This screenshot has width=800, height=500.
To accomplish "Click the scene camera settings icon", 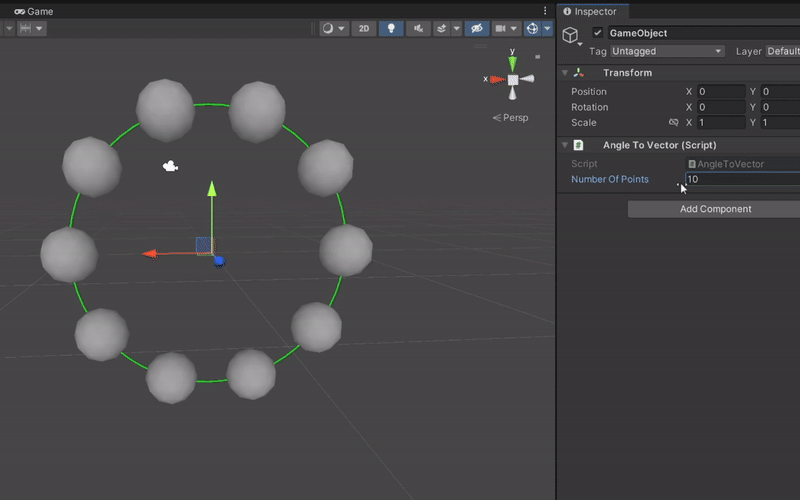I will pyautogui.click(x=502, y=28).
